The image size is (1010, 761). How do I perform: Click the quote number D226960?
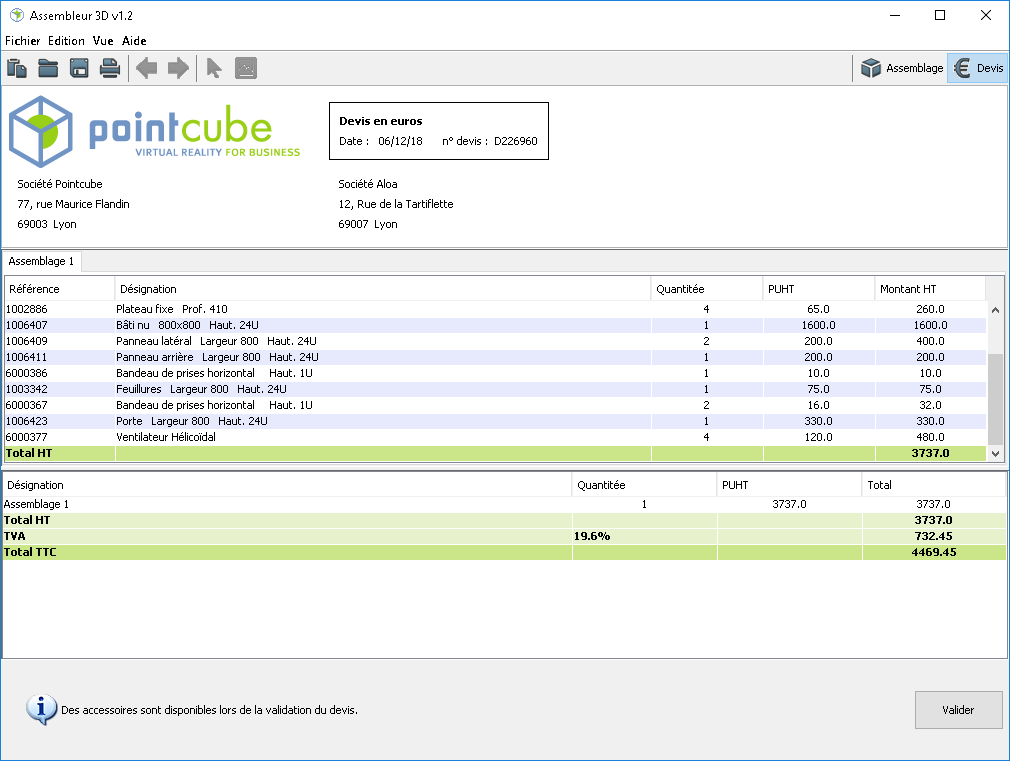(515, 141)
